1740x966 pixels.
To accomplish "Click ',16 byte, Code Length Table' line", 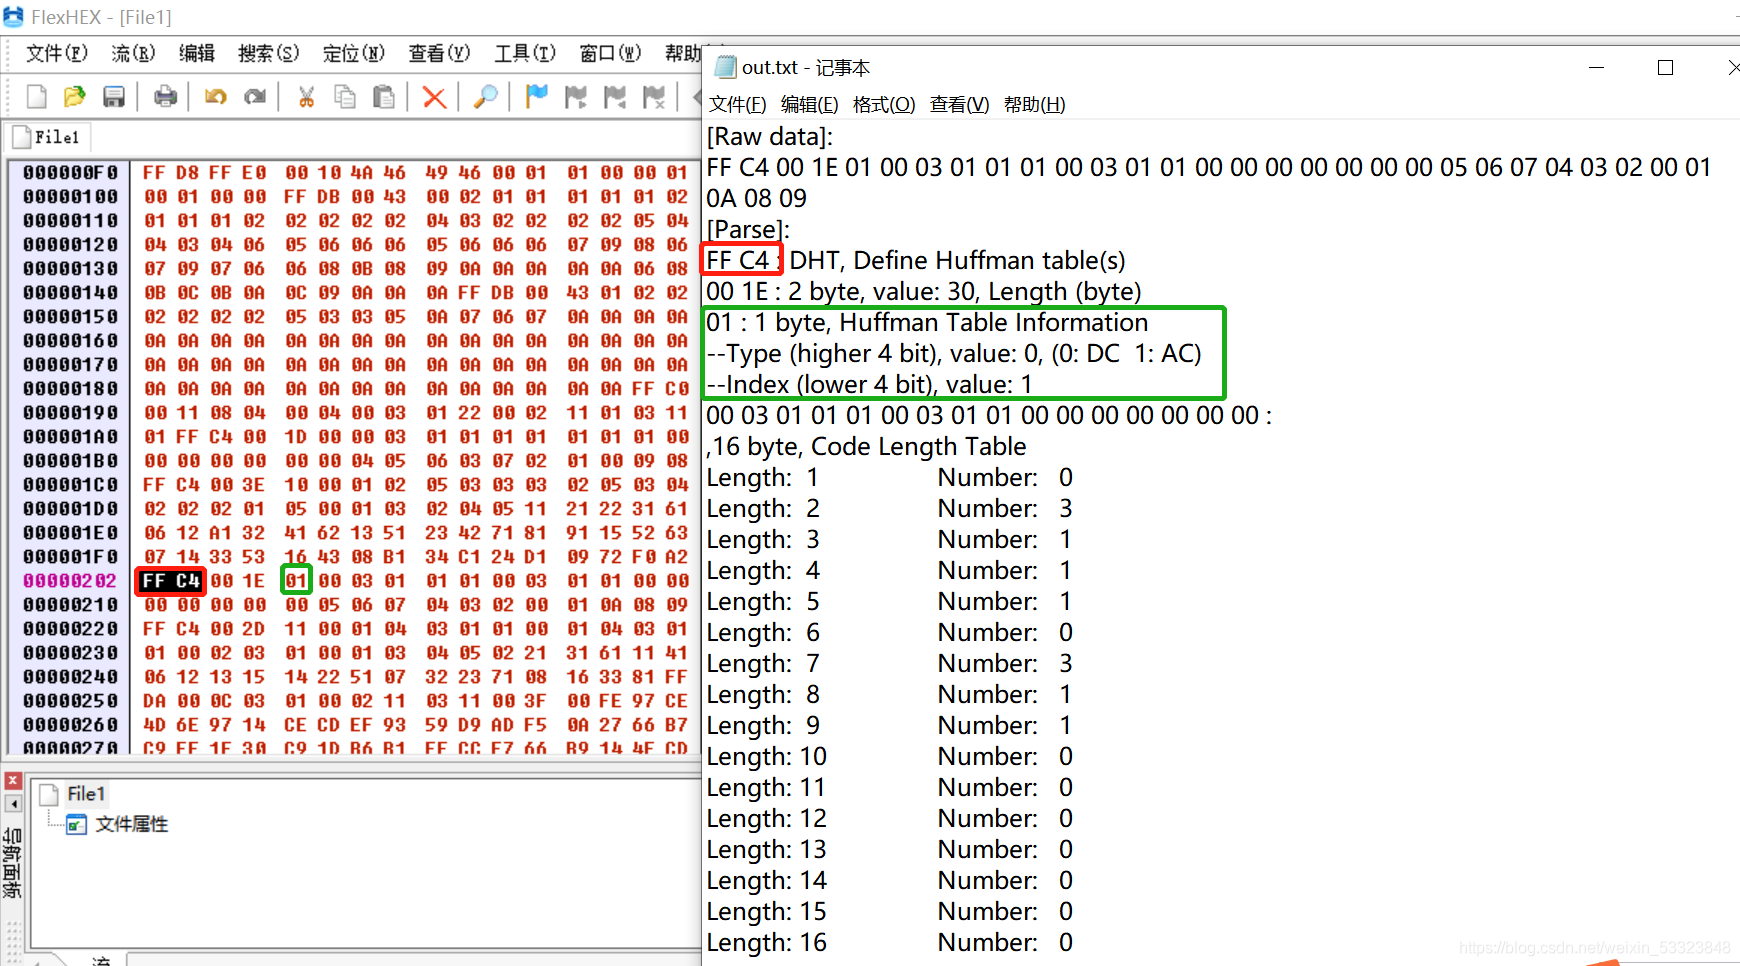I will [866, 446].
